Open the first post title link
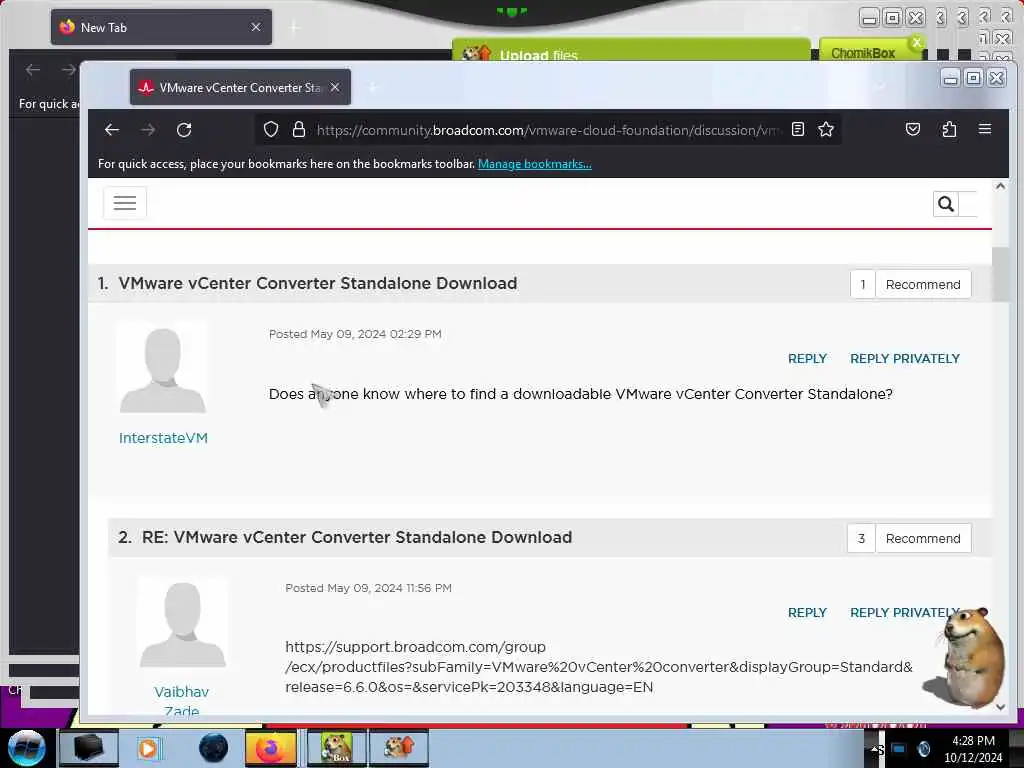 317,283
